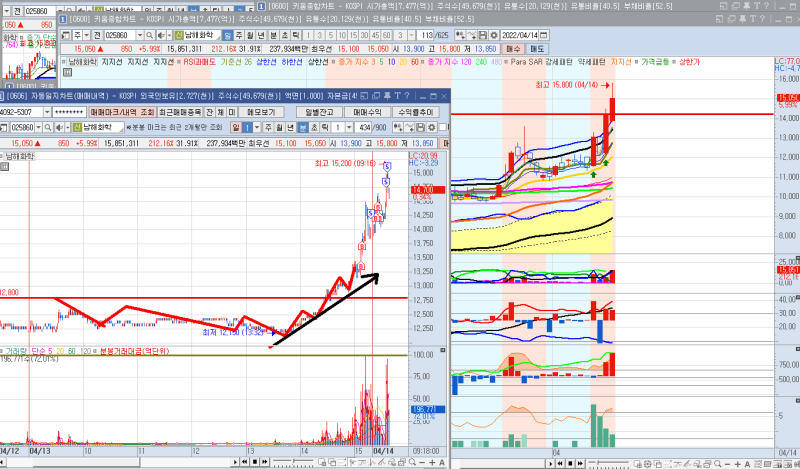Click the 2022/04/14 date input field
This screenshot has height=469, width=800.
(x=519, y=35)
